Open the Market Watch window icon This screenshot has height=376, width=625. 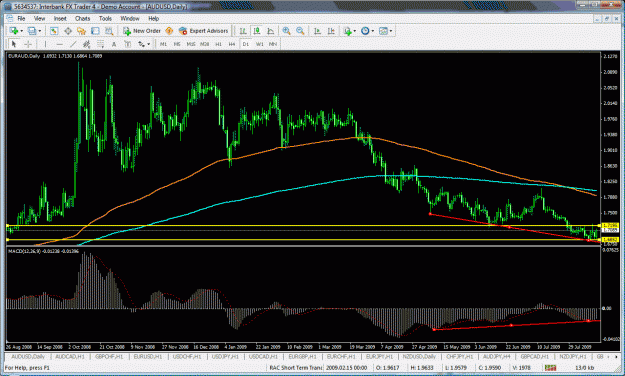click(54, 31)
